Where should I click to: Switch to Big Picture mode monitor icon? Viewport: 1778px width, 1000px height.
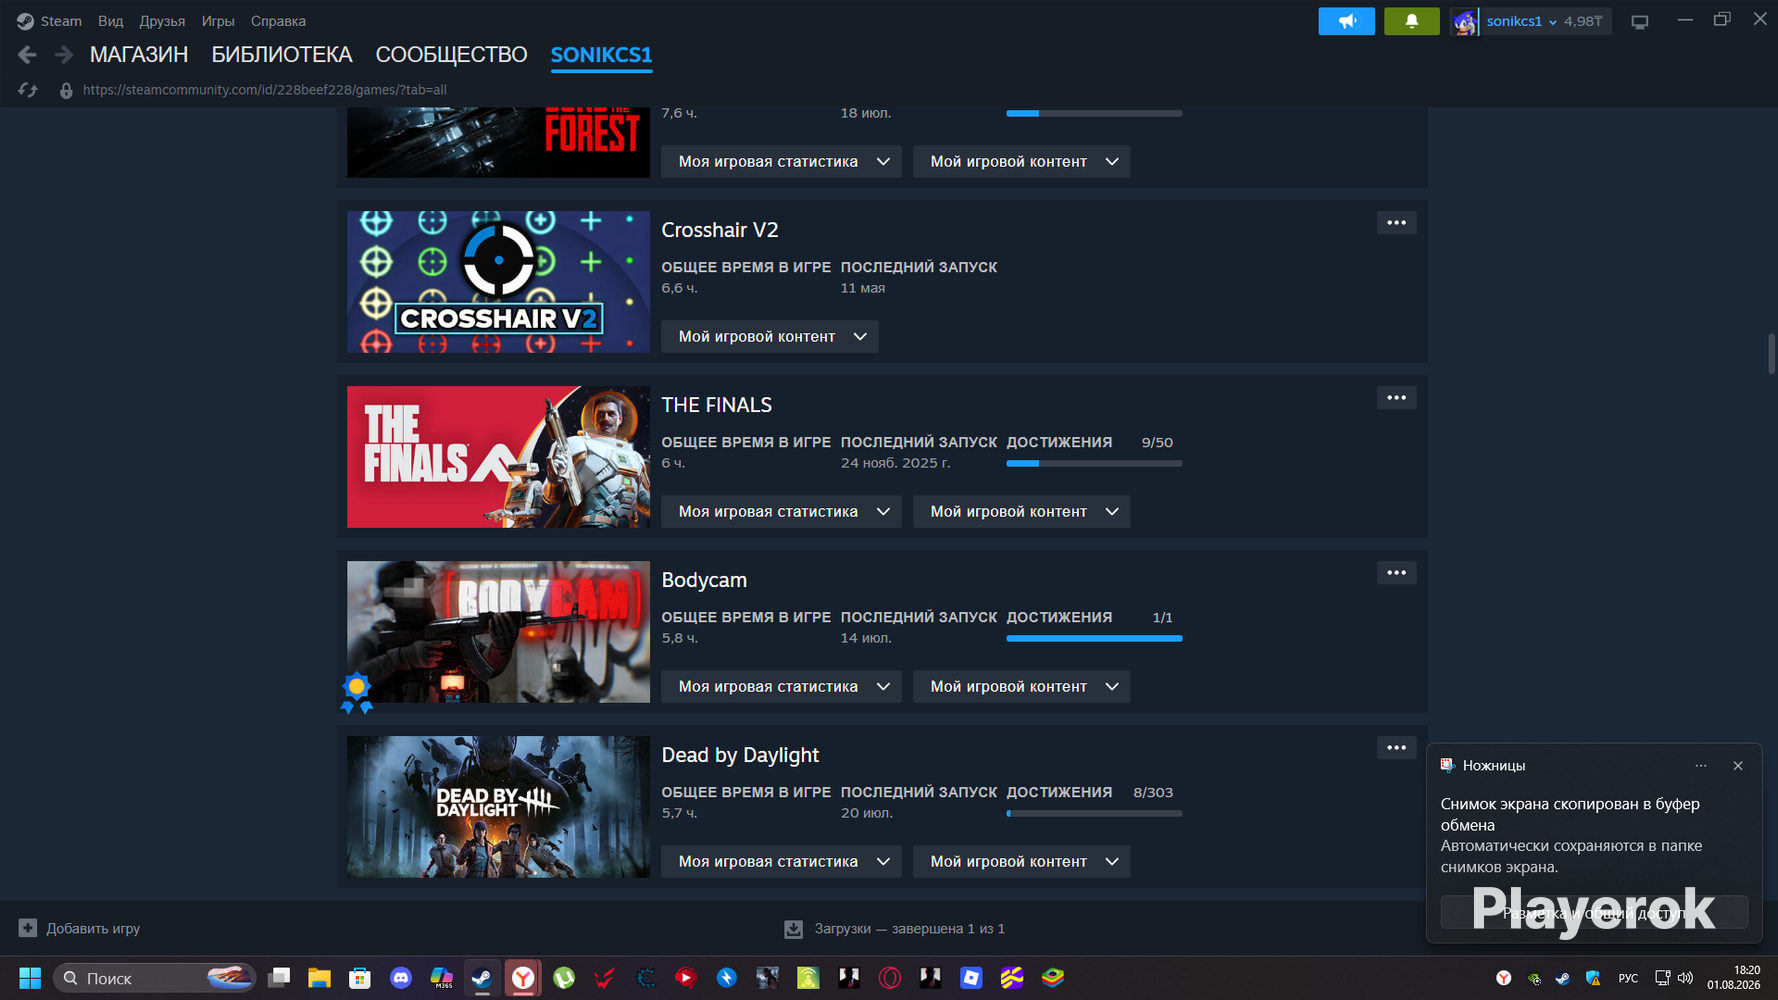click(1639, 22)
